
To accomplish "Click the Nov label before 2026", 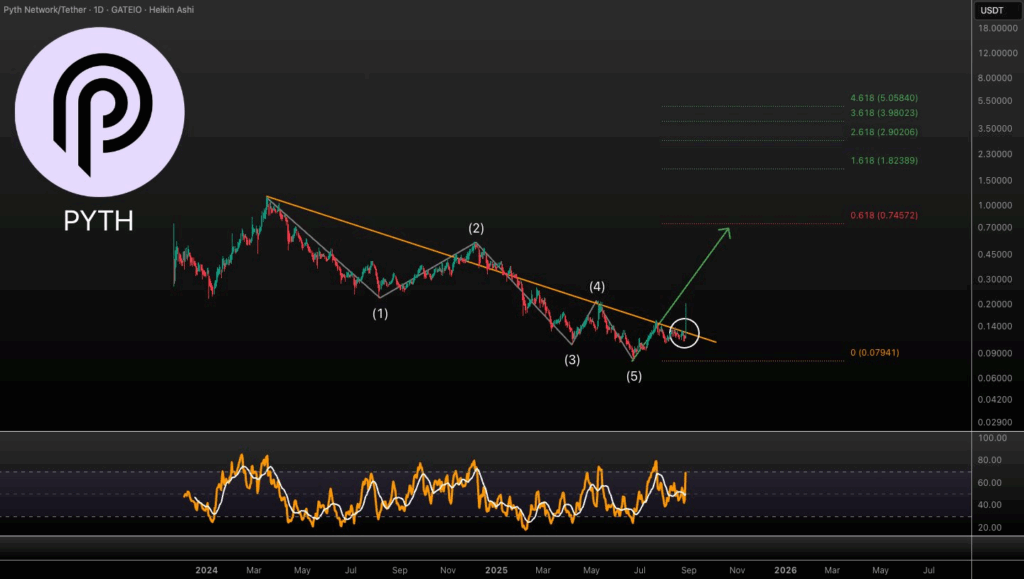I will click(737, 570).
